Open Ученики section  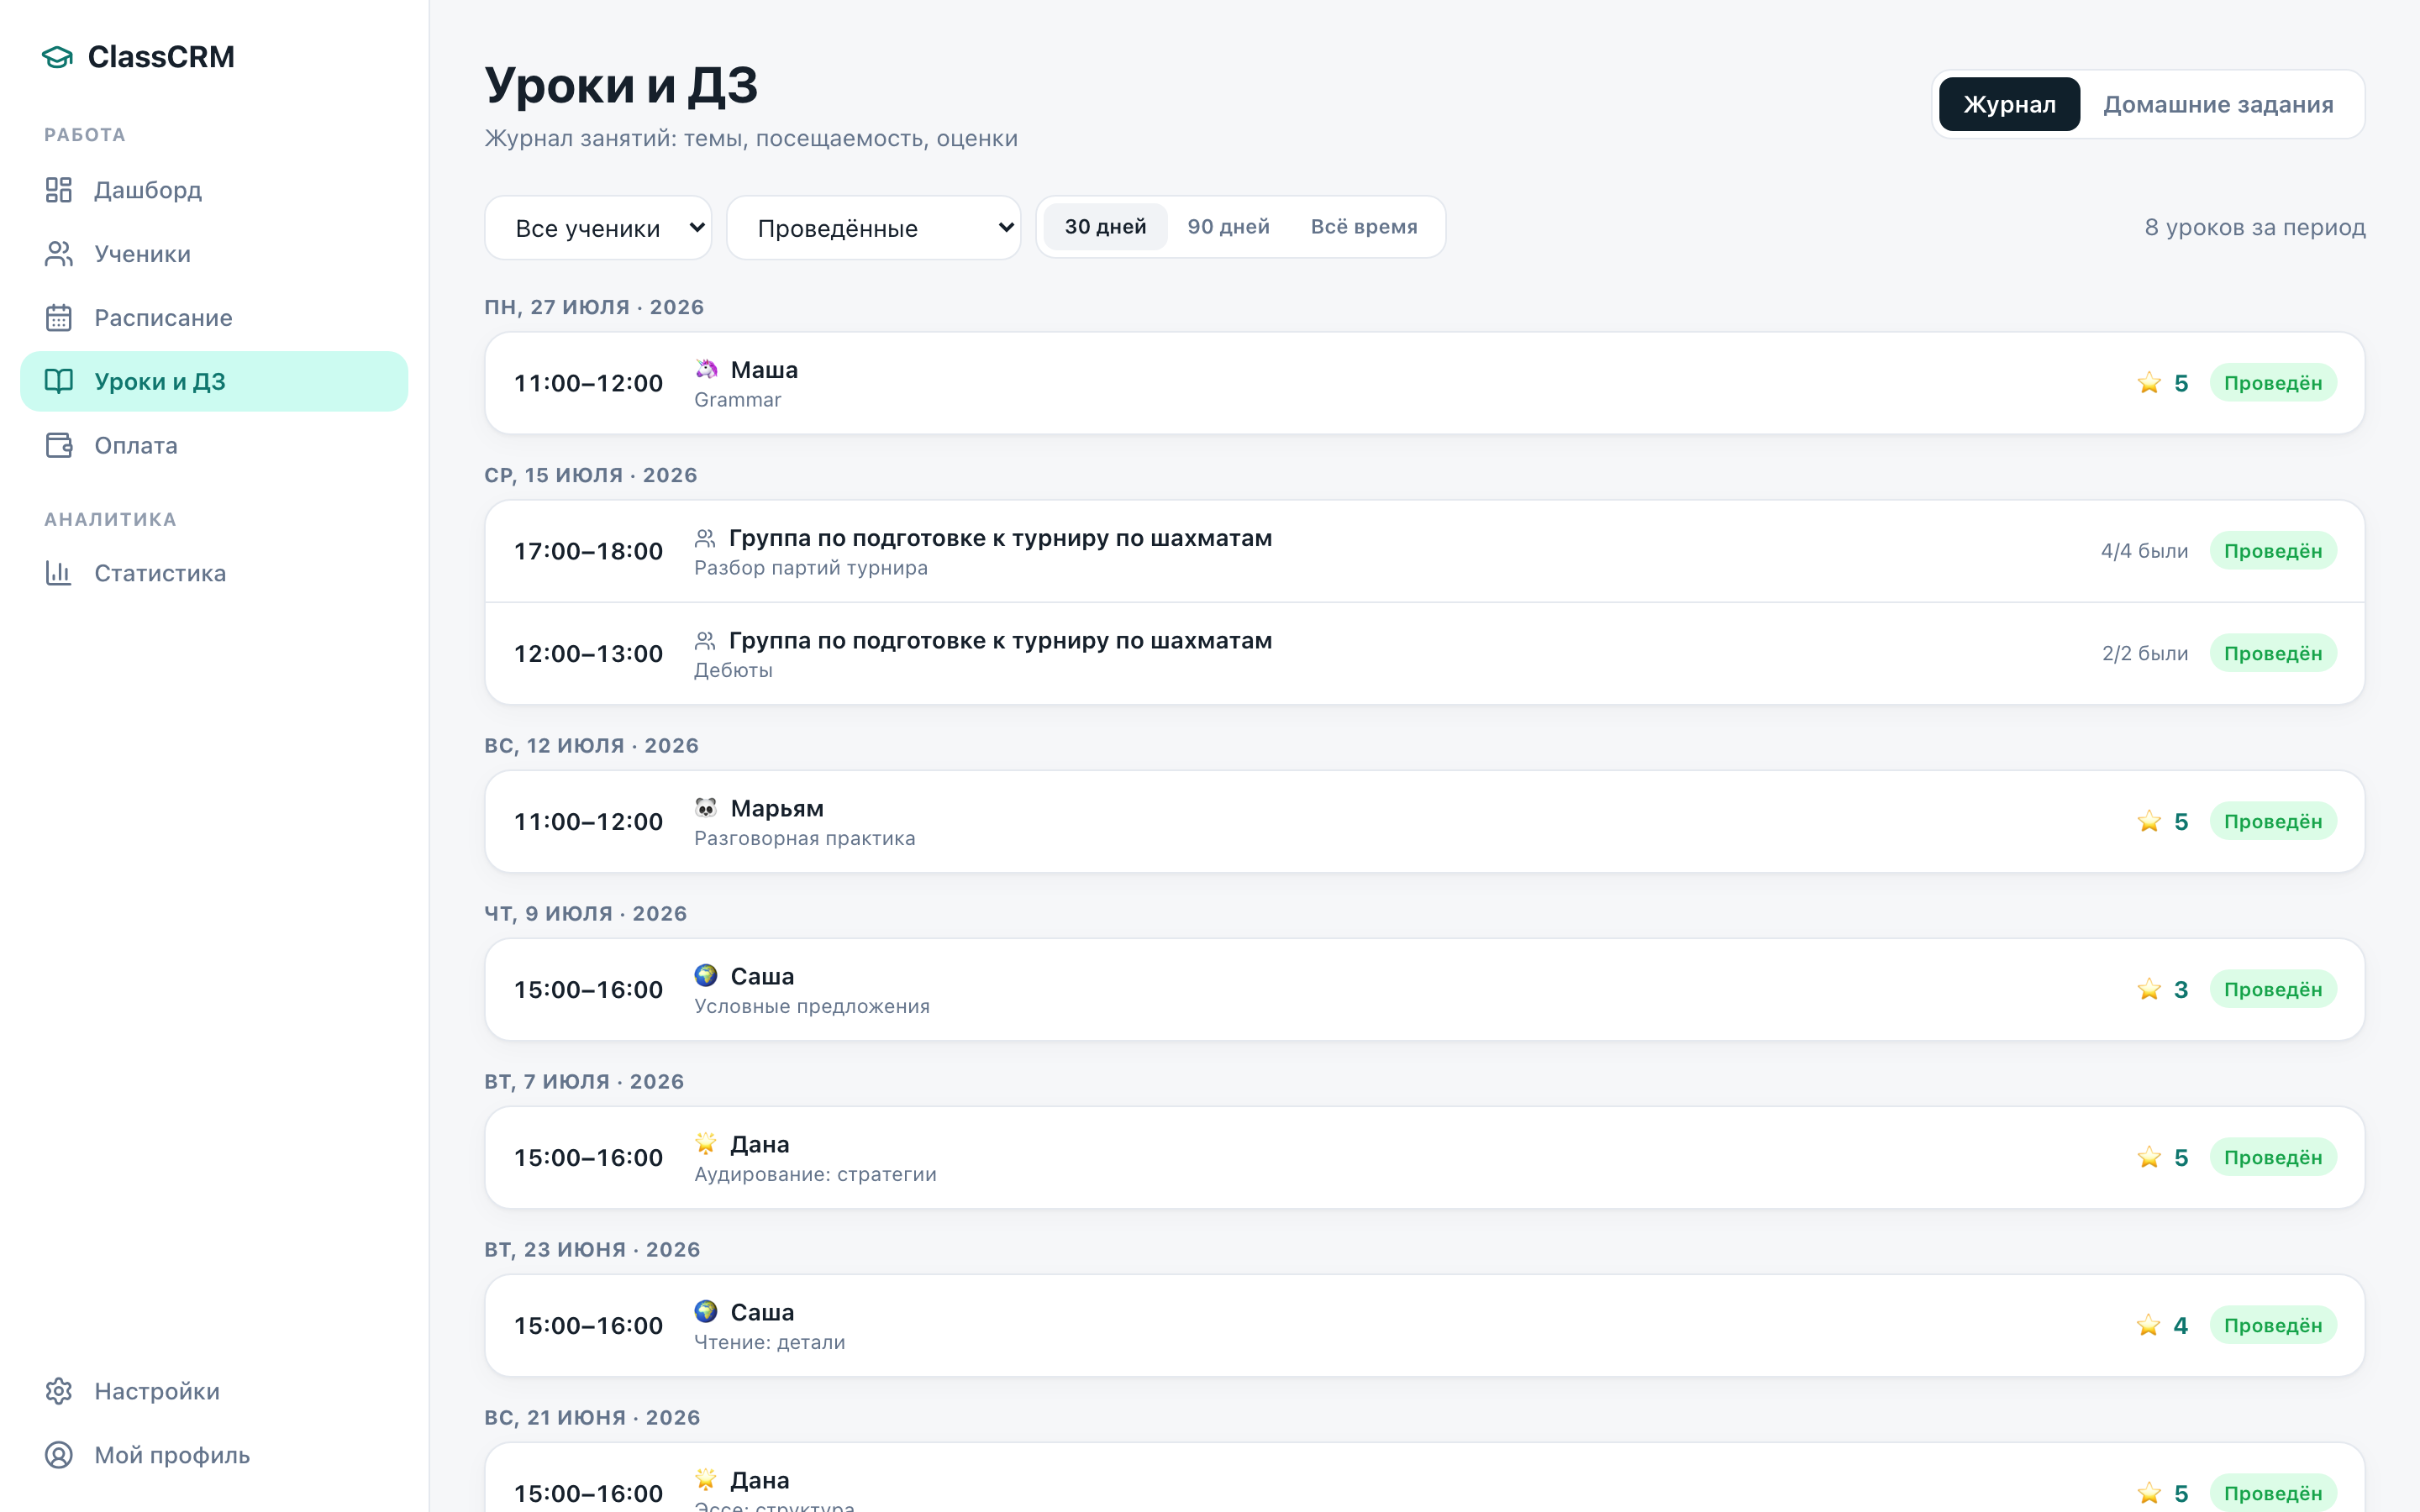pos(214,254)
